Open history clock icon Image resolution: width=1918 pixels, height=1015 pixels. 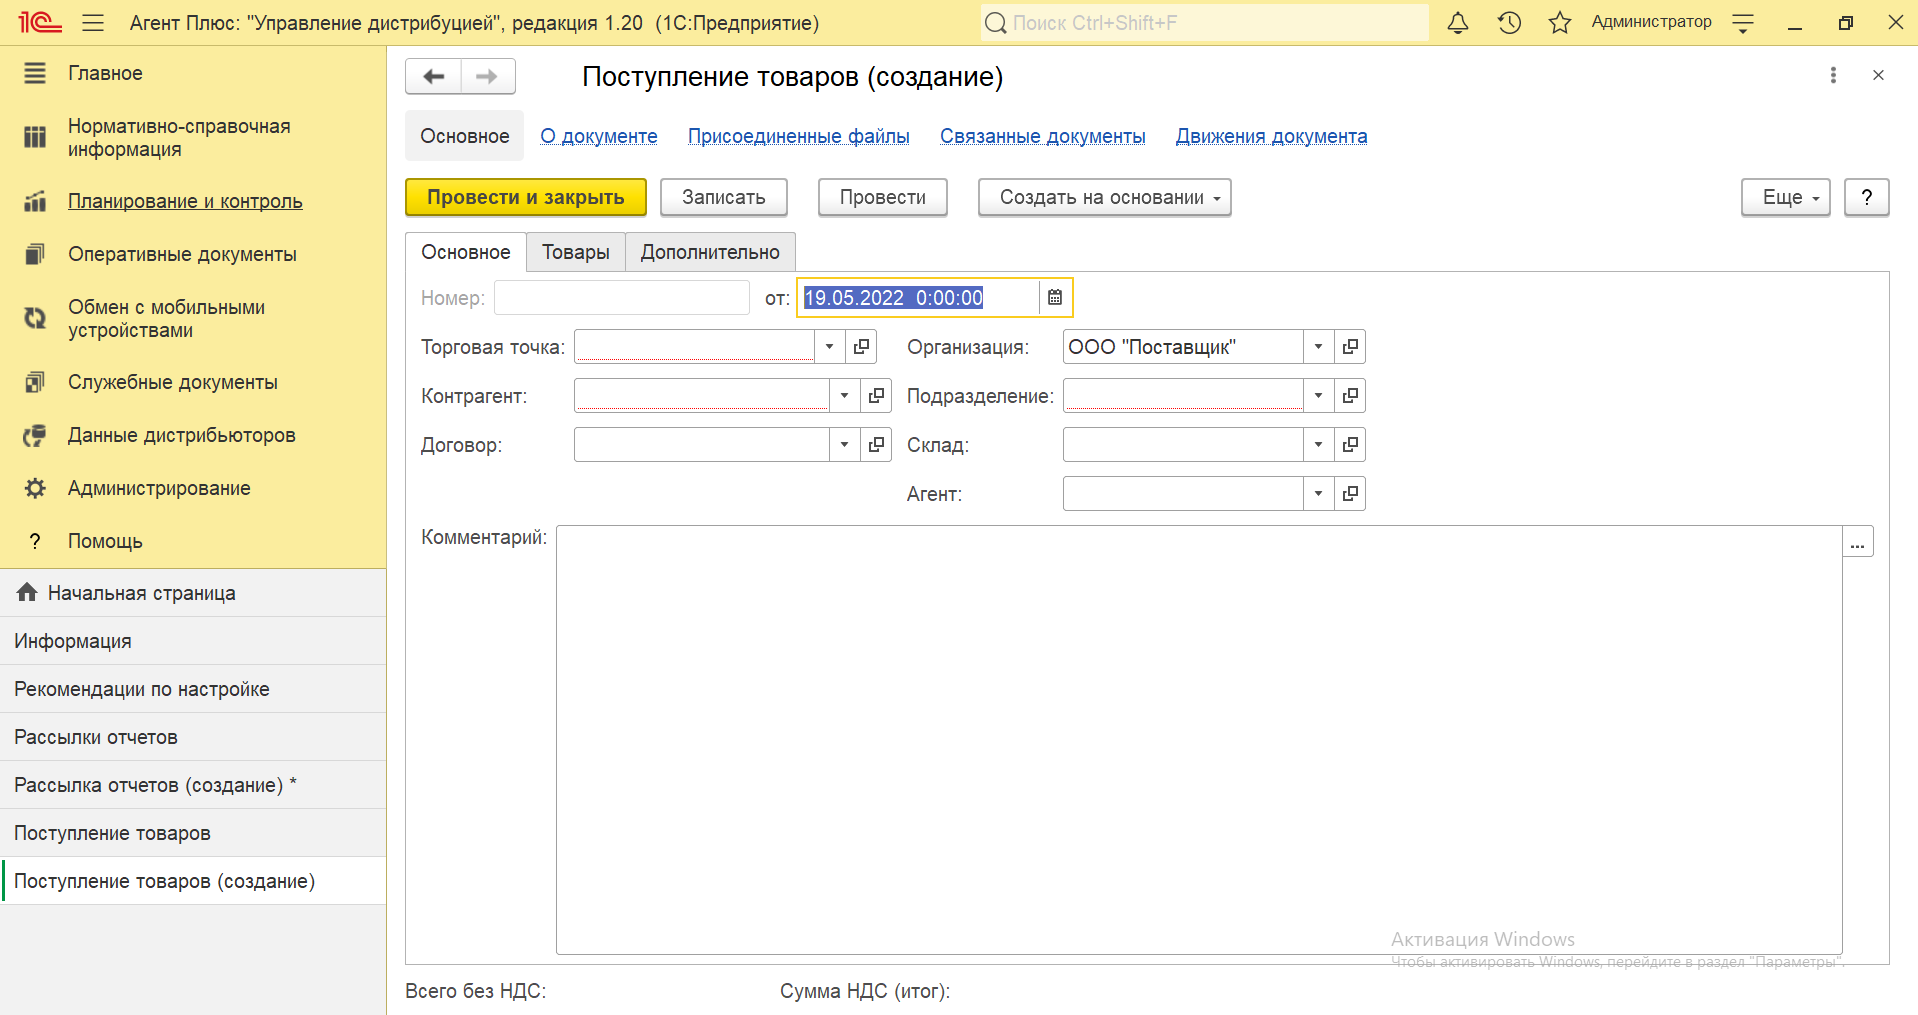[x=1509, y=22]
